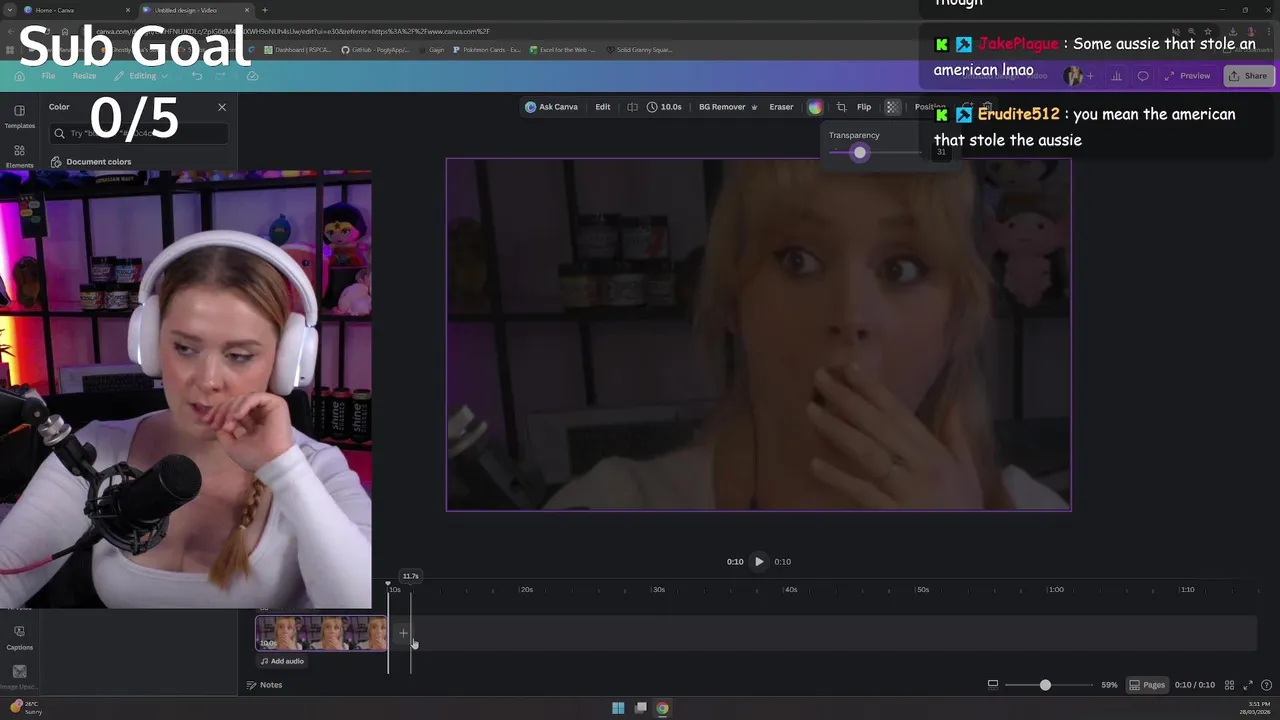This screenshot has height=720, width=1280.
Task: Toggle the transparency checkerboard icon
Action: (x=893, y=107)
